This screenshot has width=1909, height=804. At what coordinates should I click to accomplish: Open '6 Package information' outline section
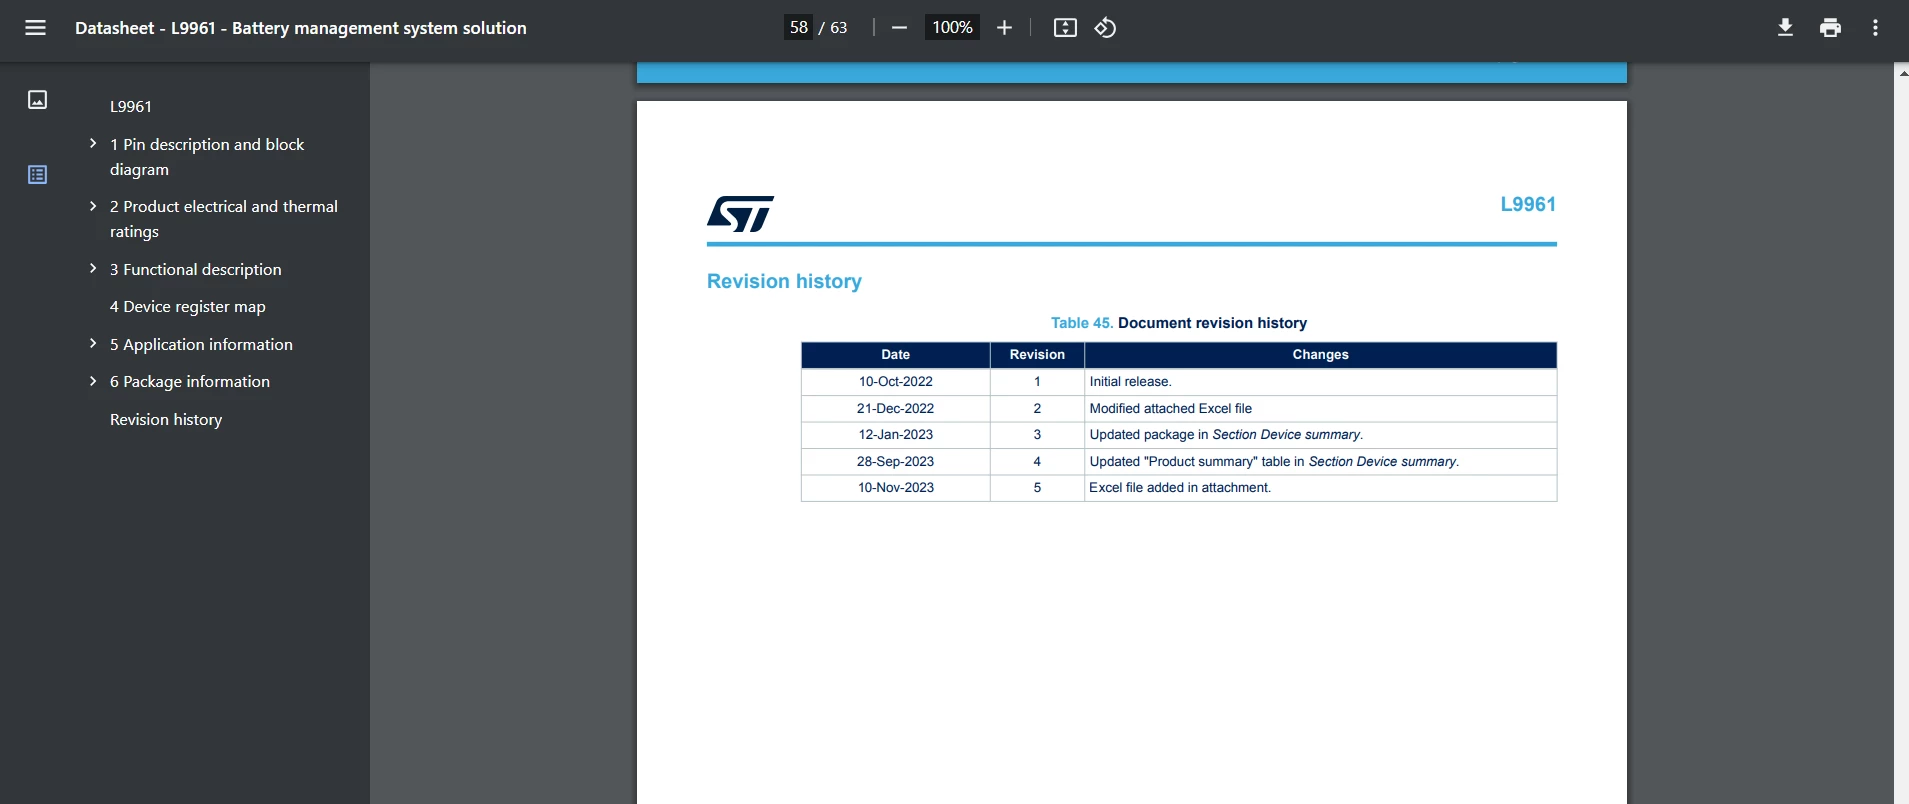(x=190, y=382)
